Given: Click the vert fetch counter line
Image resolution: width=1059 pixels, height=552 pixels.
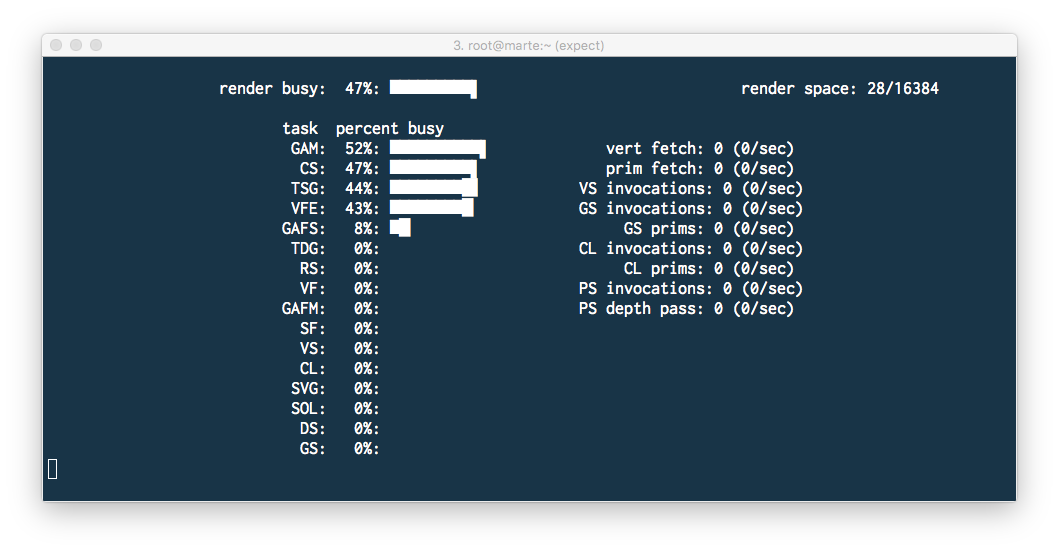Looking at the screenshot, I should [x=700, y=149].
